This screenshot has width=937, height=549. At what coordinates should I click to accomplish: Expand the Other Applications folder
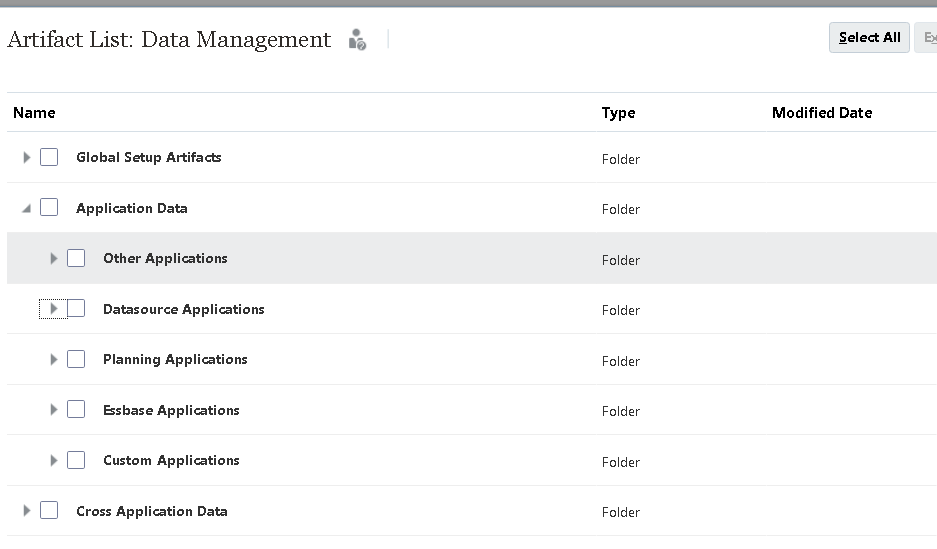click(54, 259)
